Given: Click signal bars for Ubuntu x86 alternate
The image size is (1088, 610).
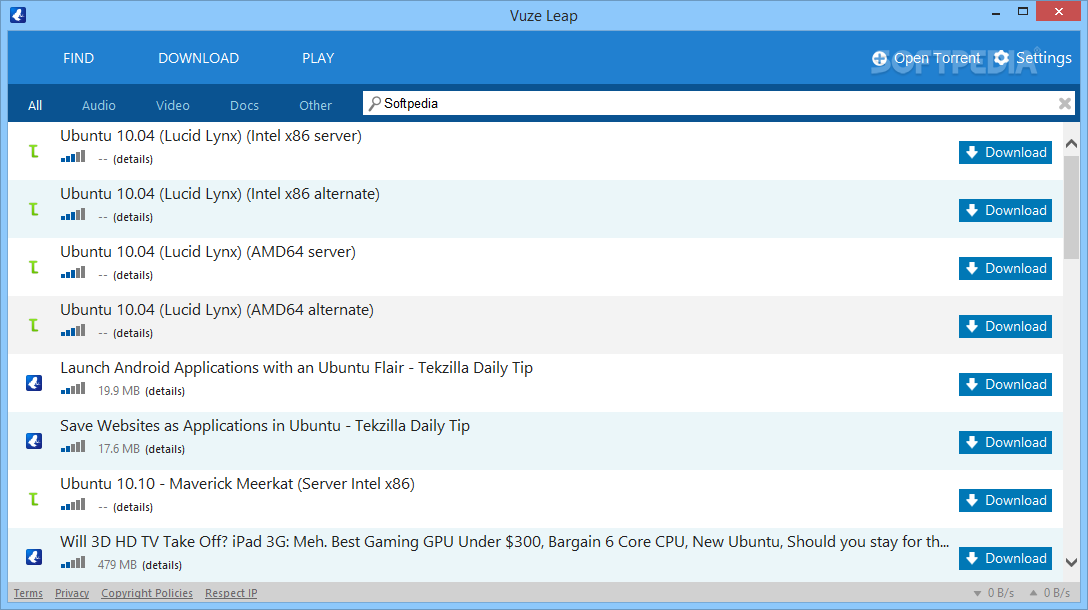Looking at the screenshot, I should coord(73,215).
